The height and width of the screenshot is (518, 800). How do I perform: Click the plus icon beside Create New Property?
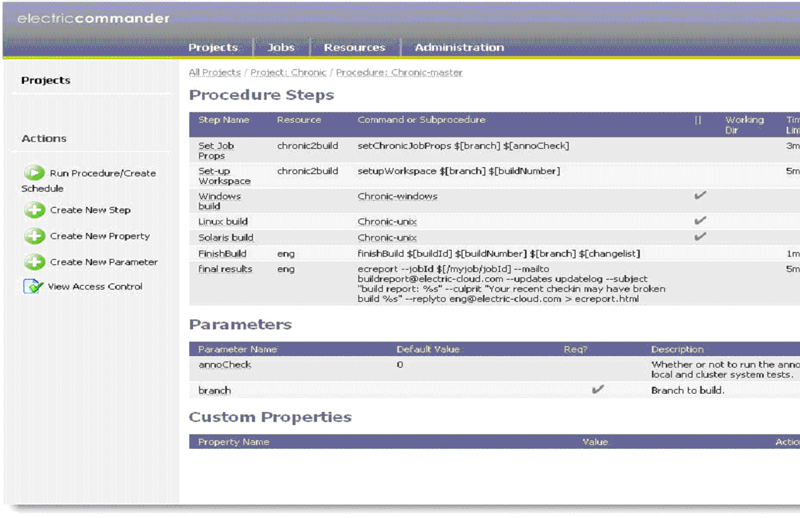34,236
